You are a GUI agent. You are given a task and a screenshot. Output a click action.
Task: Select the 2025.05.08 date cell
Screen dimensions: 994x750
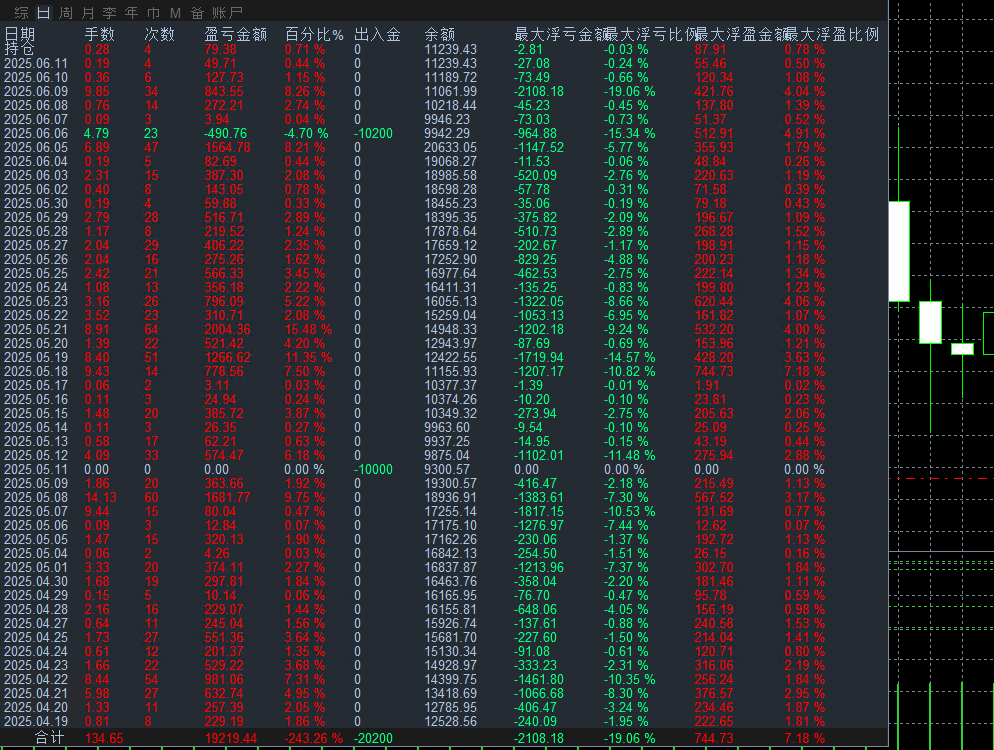36,497
